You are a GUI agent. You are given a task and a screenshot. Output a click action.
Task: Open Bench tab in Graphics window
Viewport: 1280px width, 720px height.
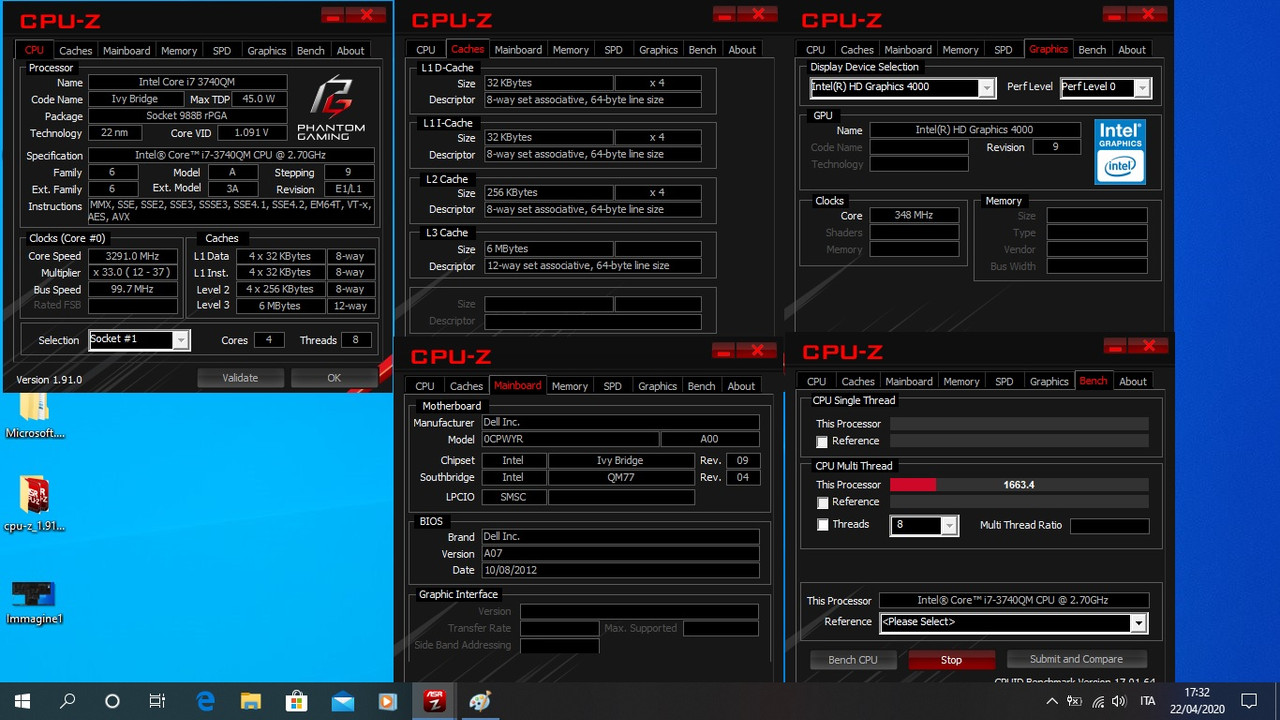[x=1092, y=50]
